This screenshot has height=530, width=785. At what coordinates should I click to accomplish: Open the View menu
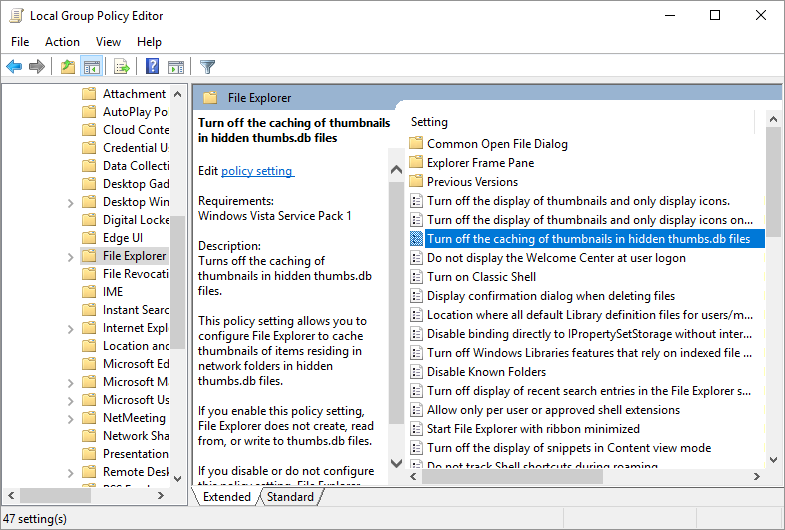[108, 42]
